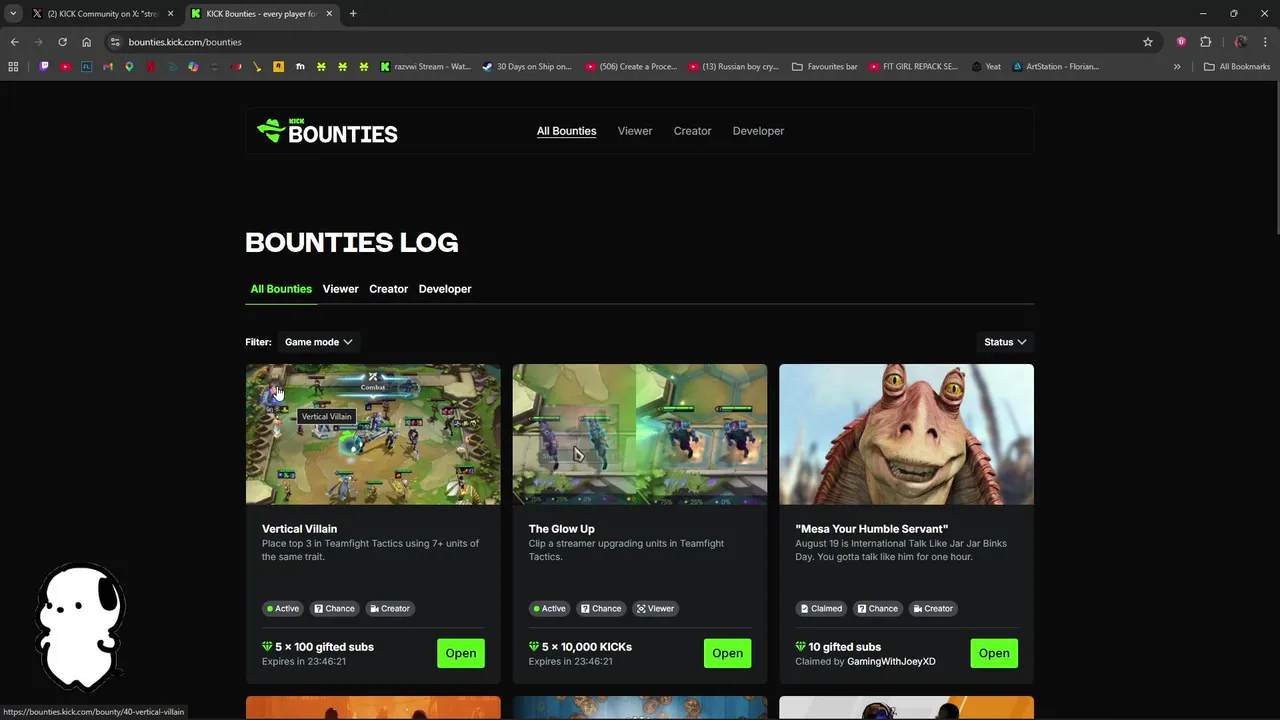Open Chrome's three-dot menu
The width and height of the screenshot is (1280, 720).
tap(1265, 42)
